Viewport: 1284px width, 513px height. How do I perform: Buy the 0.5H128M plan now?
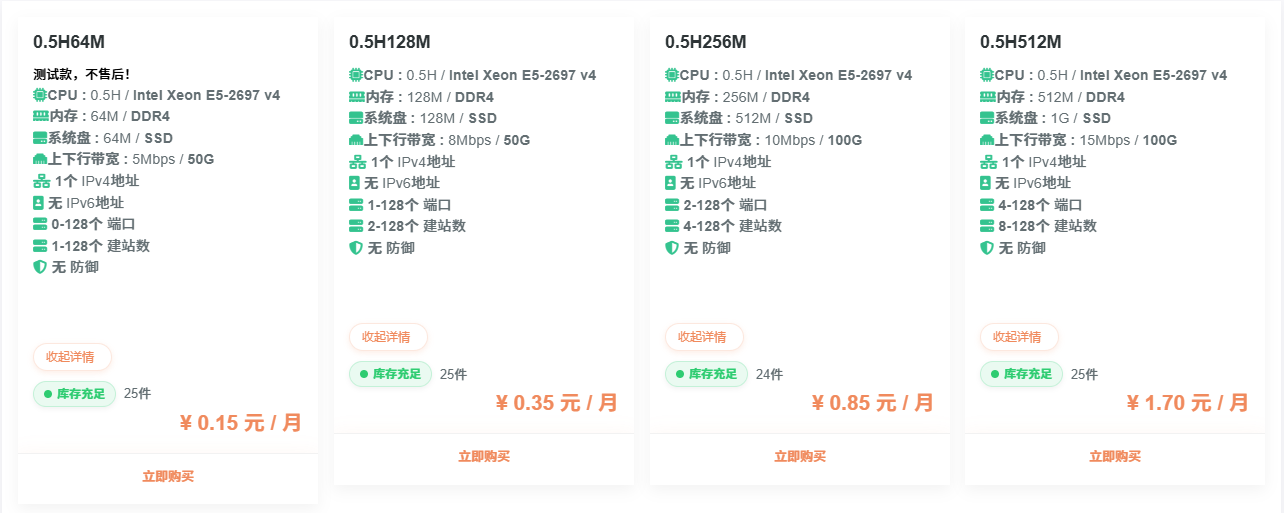coord(484,456)
